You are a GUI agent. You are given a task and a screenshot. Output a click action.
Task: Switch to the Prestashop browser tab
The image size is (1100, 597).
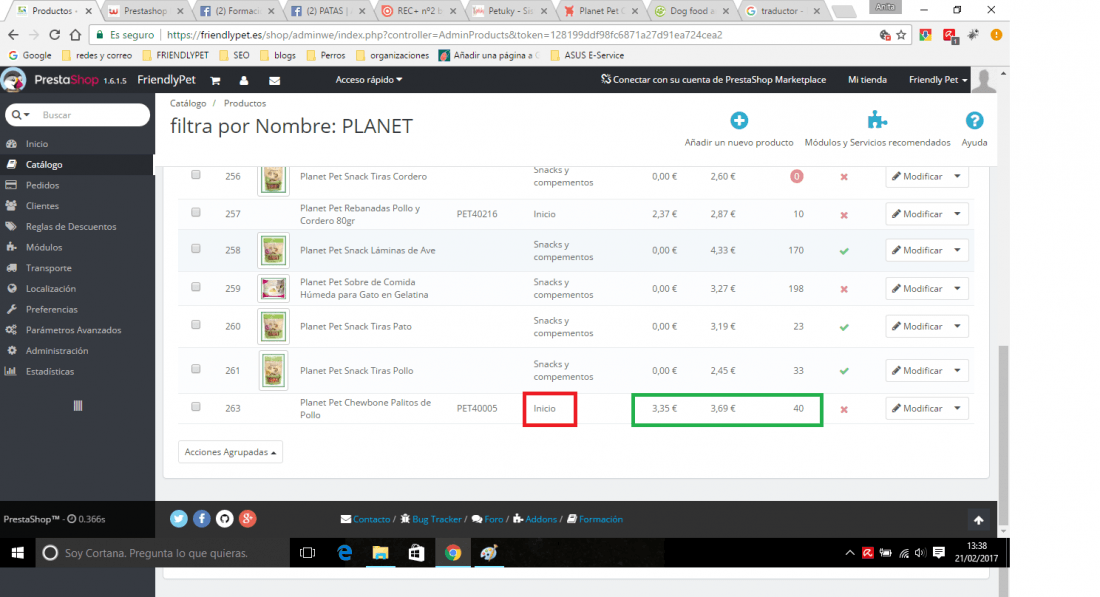[x=146, y=11]
